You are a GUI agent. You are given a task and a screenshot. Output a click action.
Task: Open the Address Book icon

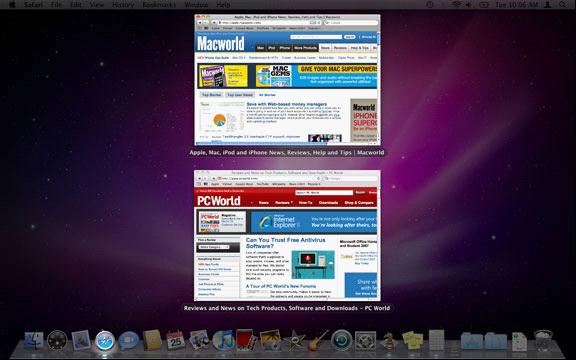(x=152, y=340)
